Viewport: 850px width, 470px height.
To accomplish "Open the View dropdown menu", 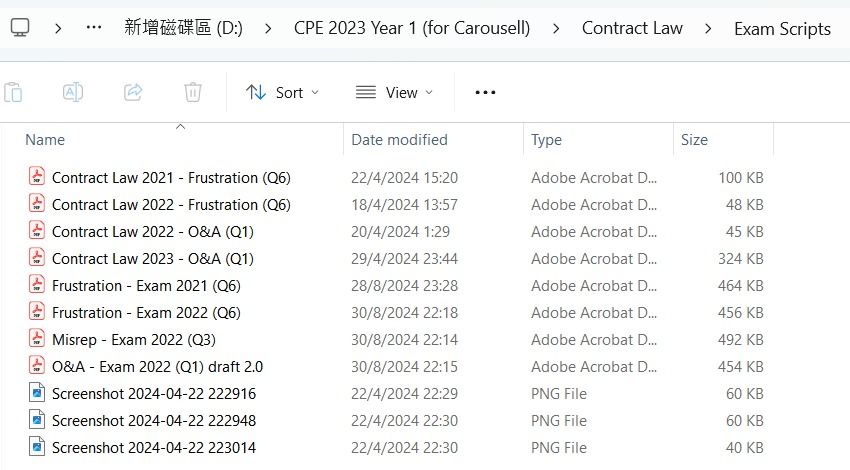I will click(395, 92).
